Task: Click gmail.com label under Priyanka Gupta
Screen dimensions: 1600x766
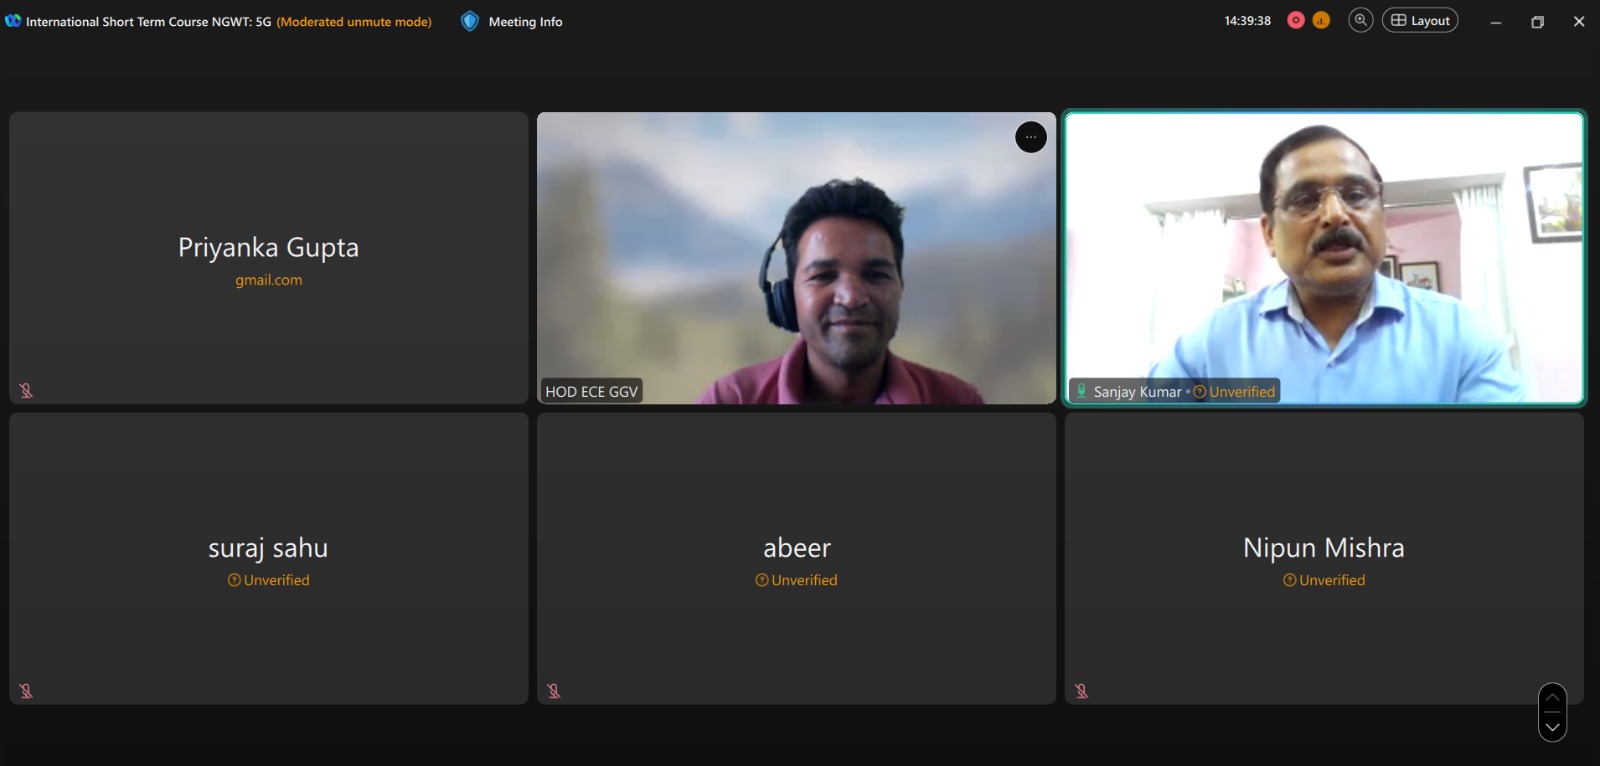Action: tap(268, 280)
